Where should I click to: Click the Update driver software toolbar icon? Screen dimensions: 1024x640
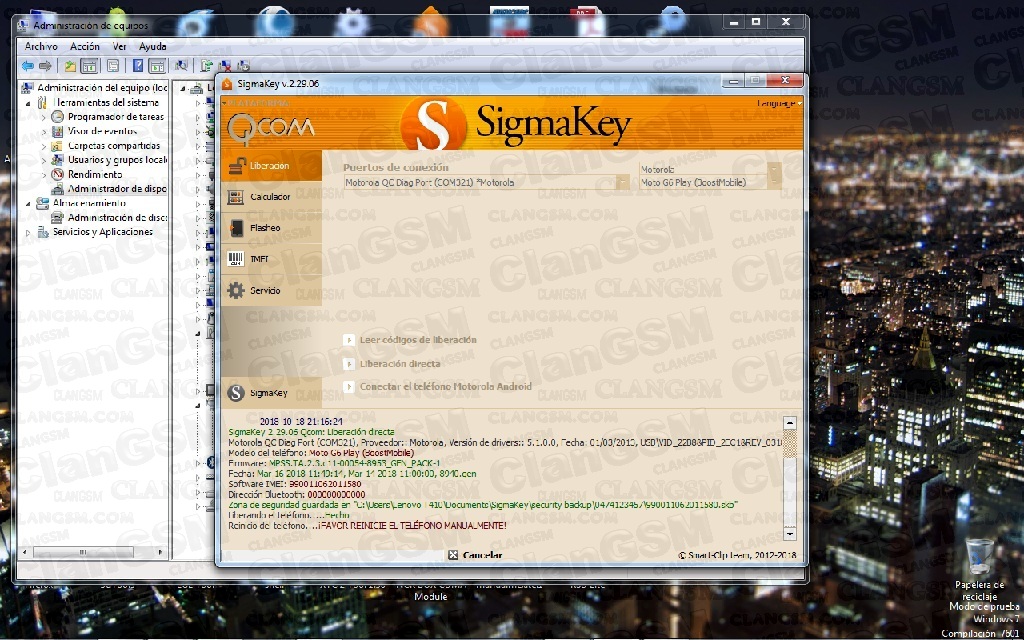point(207,65)
